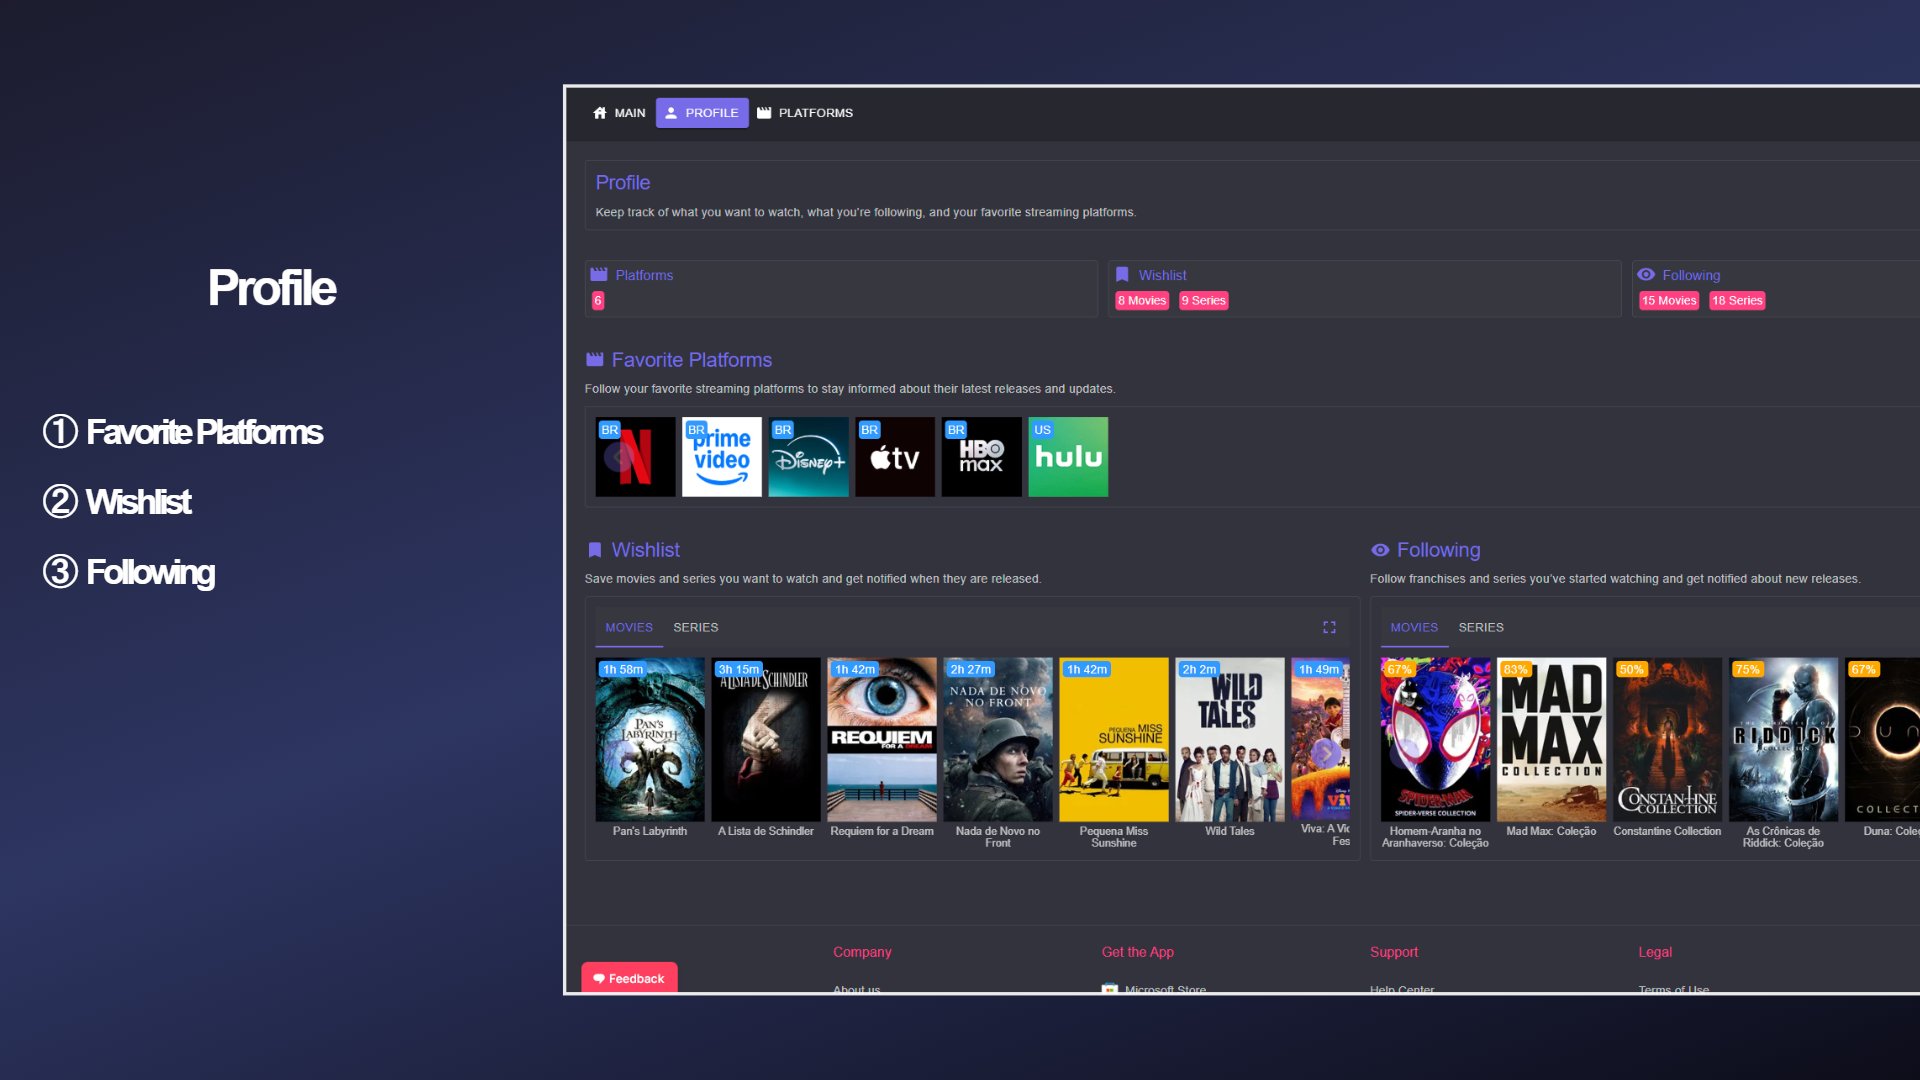The height and width of the screenshot is (1080, 1920).
Task: Open the Disney+ platform tile
Action: pos(808,457)
